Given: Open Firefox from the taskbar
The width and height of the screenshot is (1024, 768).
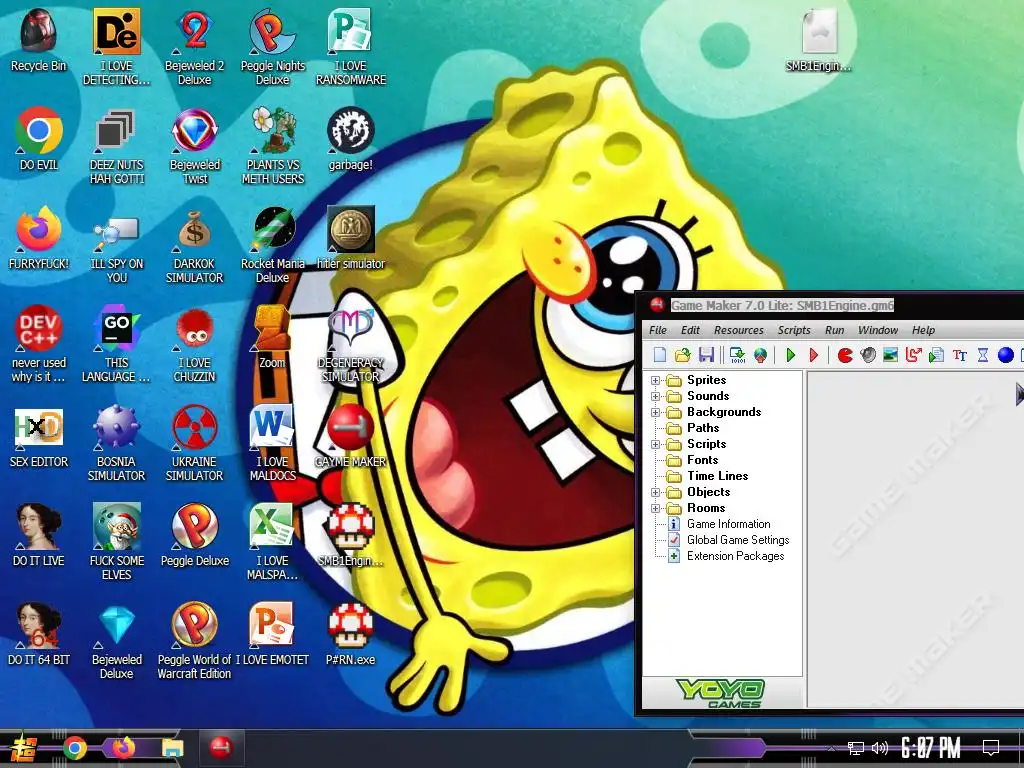Looking at the screenshot, I should [123, 748].
